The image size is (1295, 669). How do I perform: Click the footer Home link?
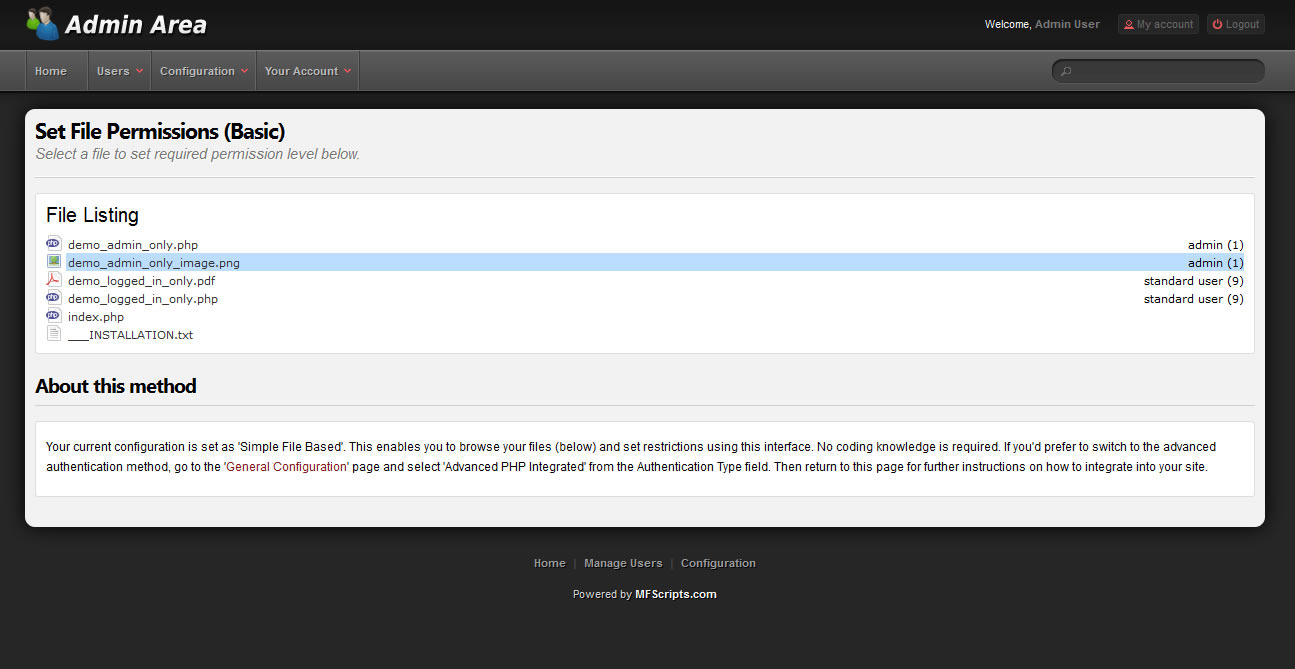[549, 563]
